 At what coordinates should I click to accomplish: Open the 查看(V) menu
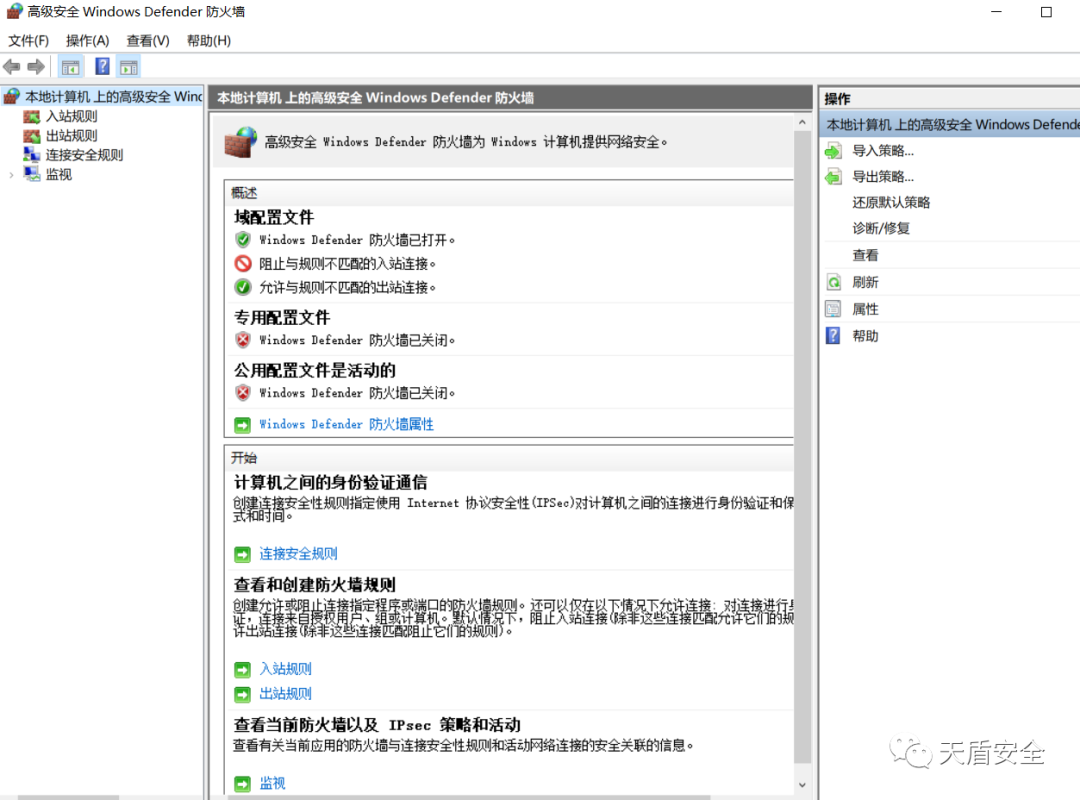[148, 41]
